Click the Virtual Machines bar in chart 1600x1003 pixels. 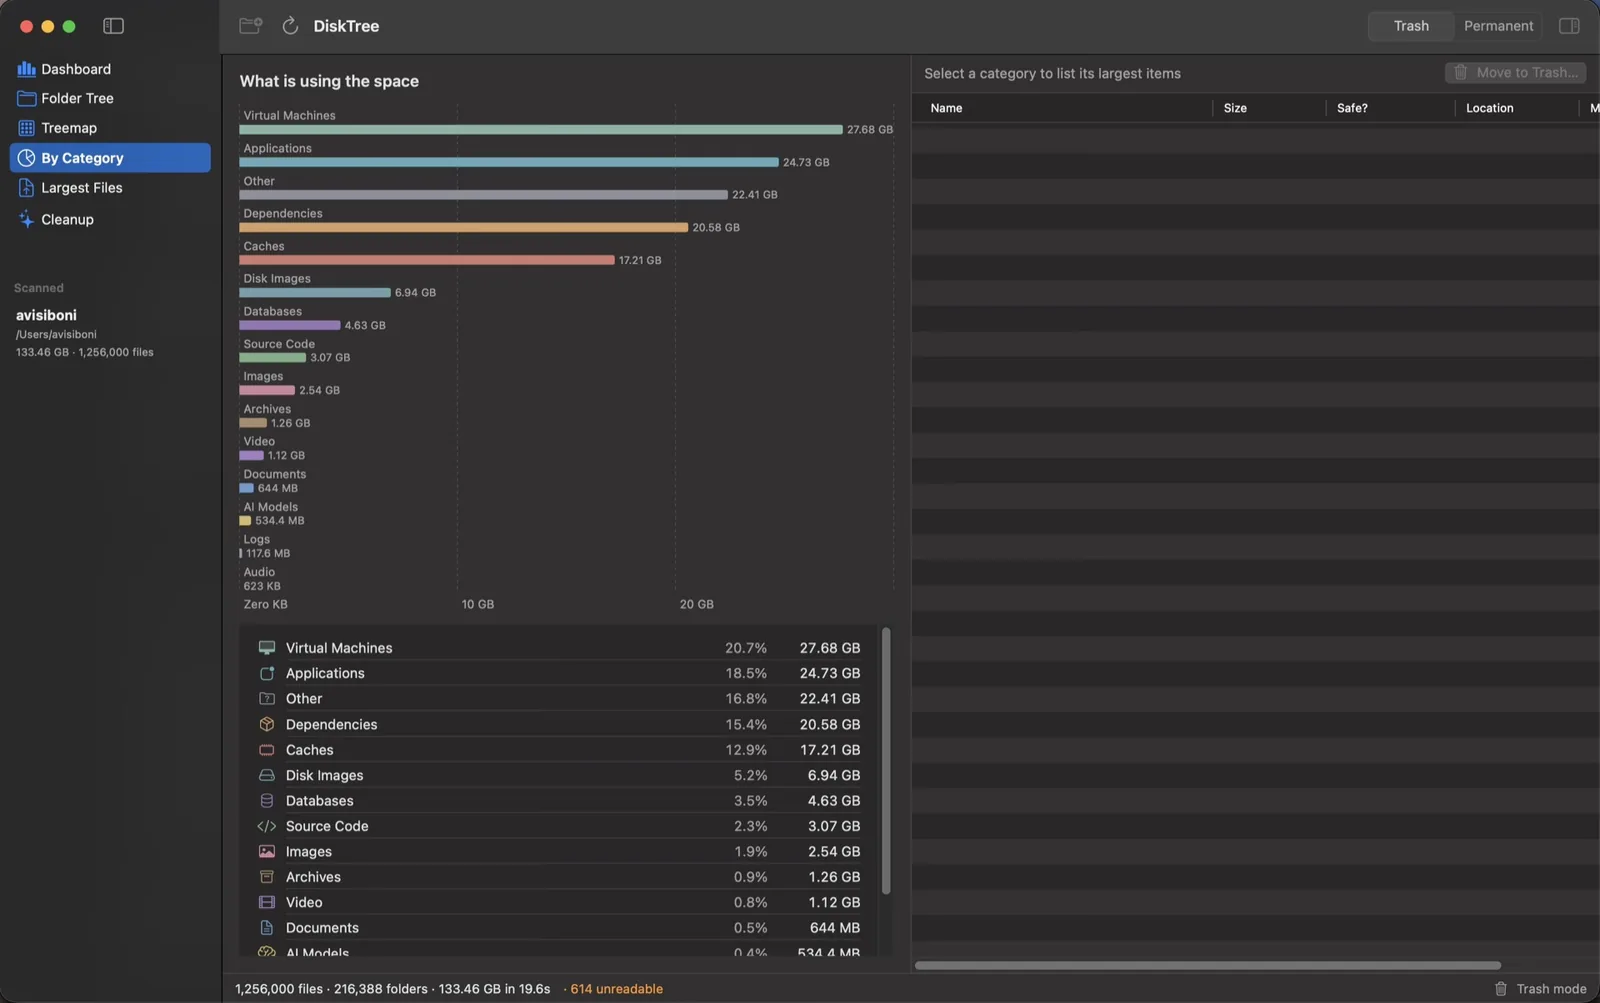[x=541, y=130]
